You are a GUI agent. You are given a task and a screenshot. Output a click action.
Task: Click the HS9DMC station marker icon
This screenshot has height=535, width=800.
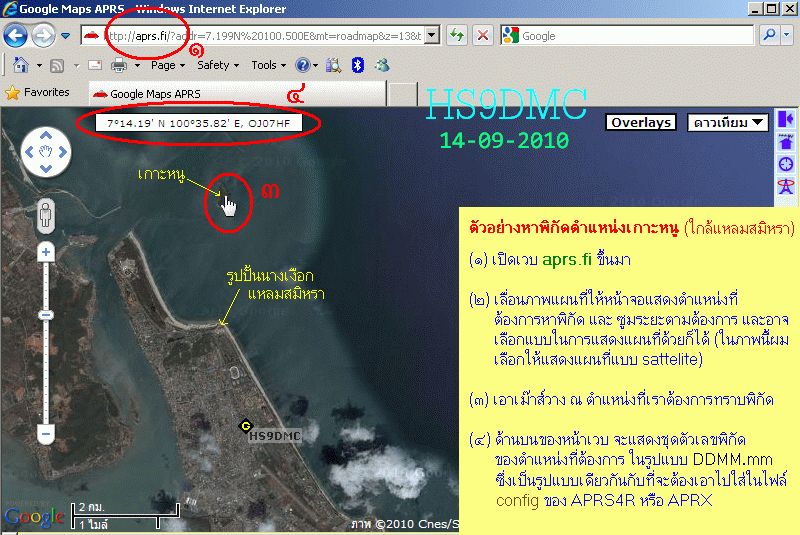pyautogui.click(x=246, y=426)
